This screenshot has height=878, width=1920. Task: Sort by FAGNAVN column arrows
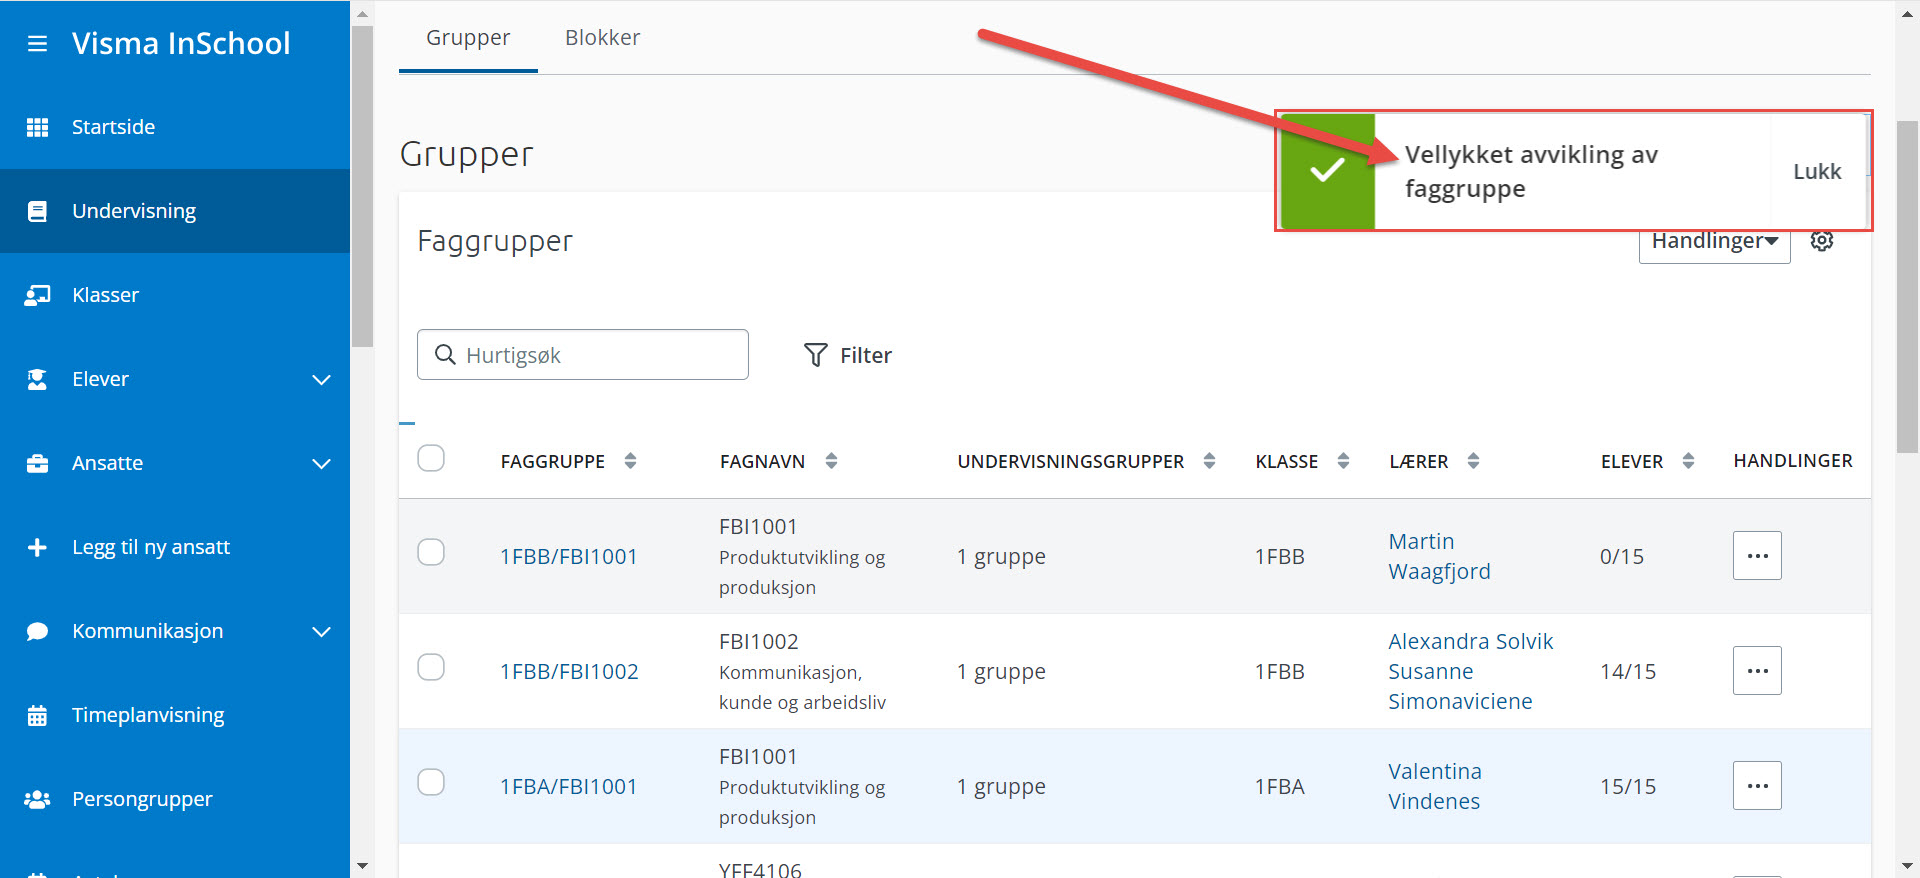(x=831, y=461)
